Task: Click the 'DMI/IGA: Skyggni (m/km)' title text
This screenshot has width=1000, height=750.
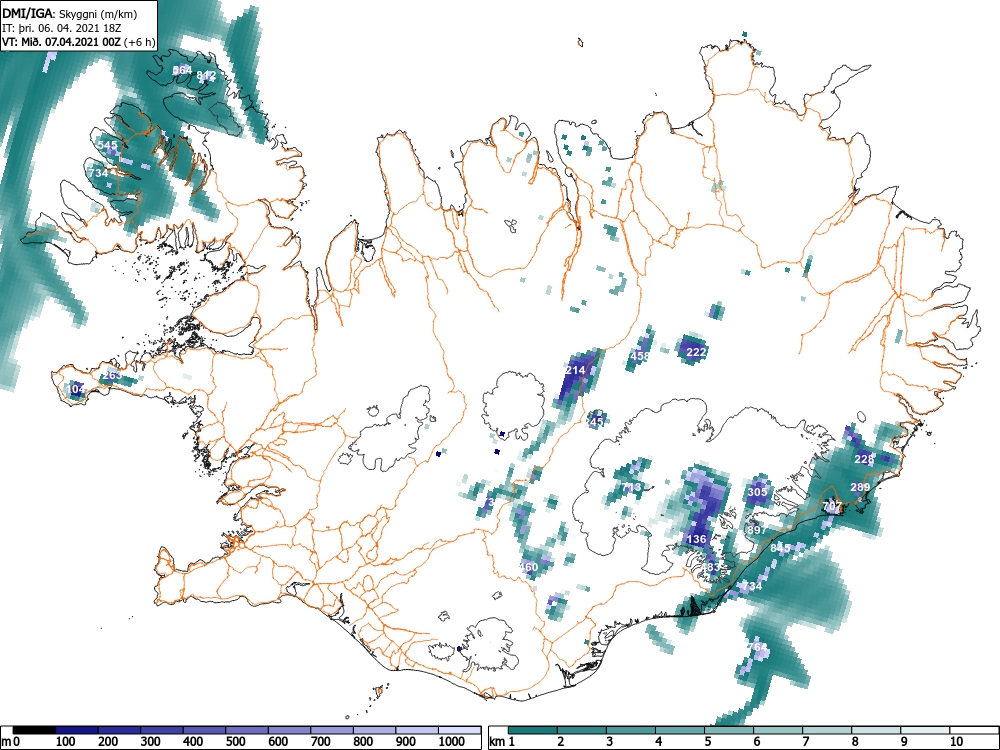Action: (x=70, y=14)
